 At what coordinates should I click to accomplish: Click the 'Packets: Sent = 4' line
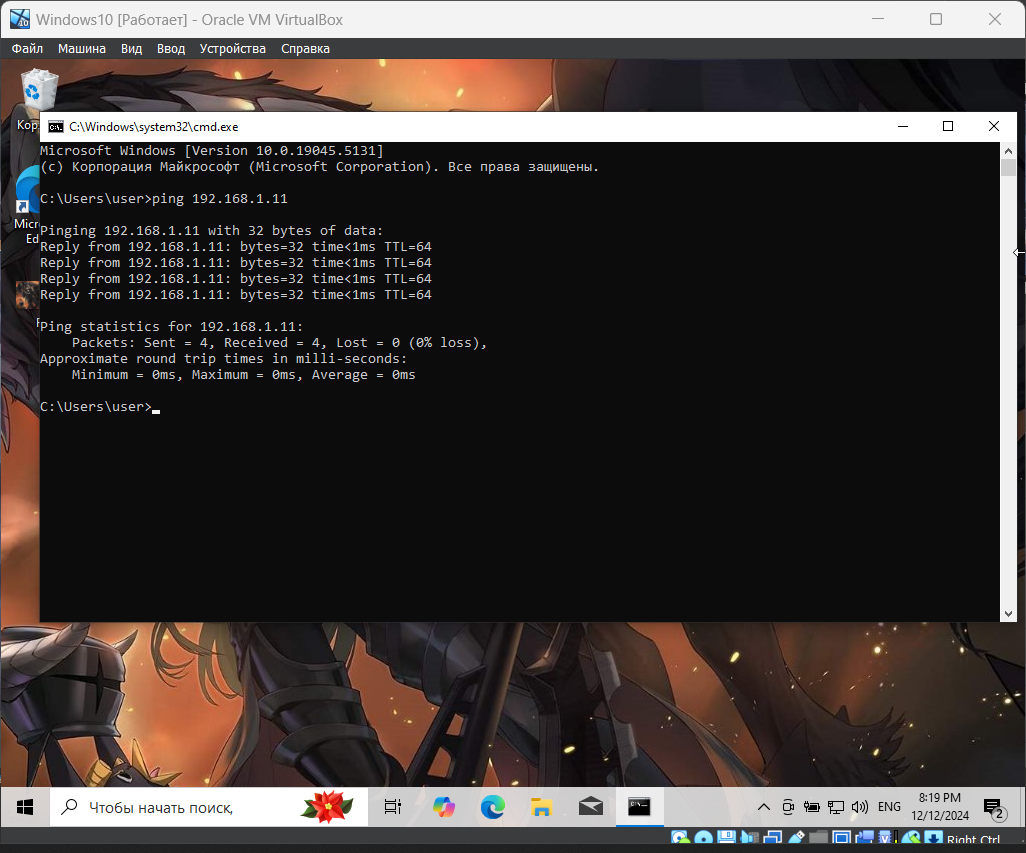(x=279, y=343)
